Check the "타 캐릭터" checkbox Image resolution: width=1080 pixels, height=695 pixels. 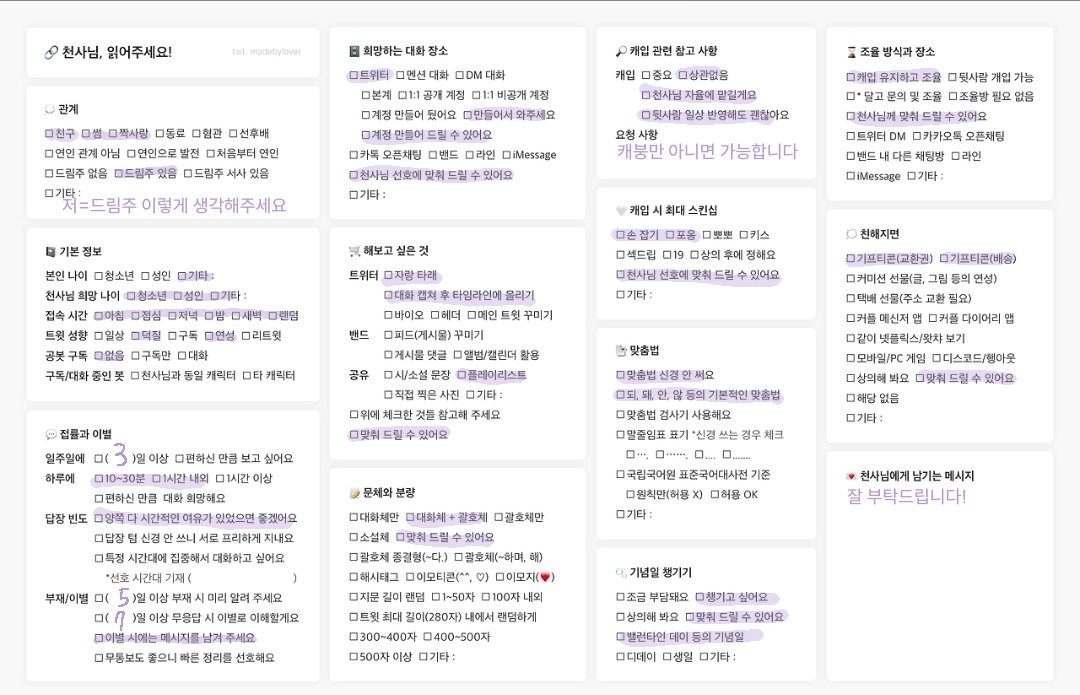click(x=247, y=375)
